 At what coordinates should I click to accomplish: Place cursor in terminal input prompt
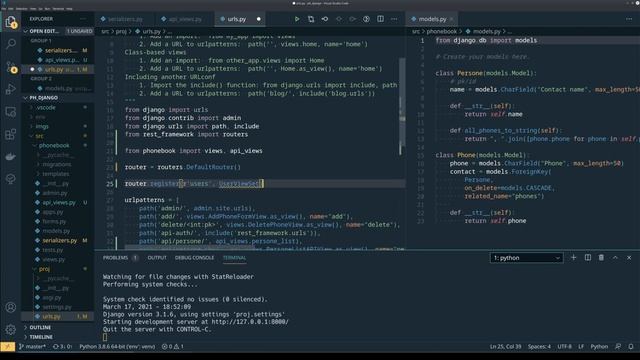pyautogui.click(x=105, y=337)
